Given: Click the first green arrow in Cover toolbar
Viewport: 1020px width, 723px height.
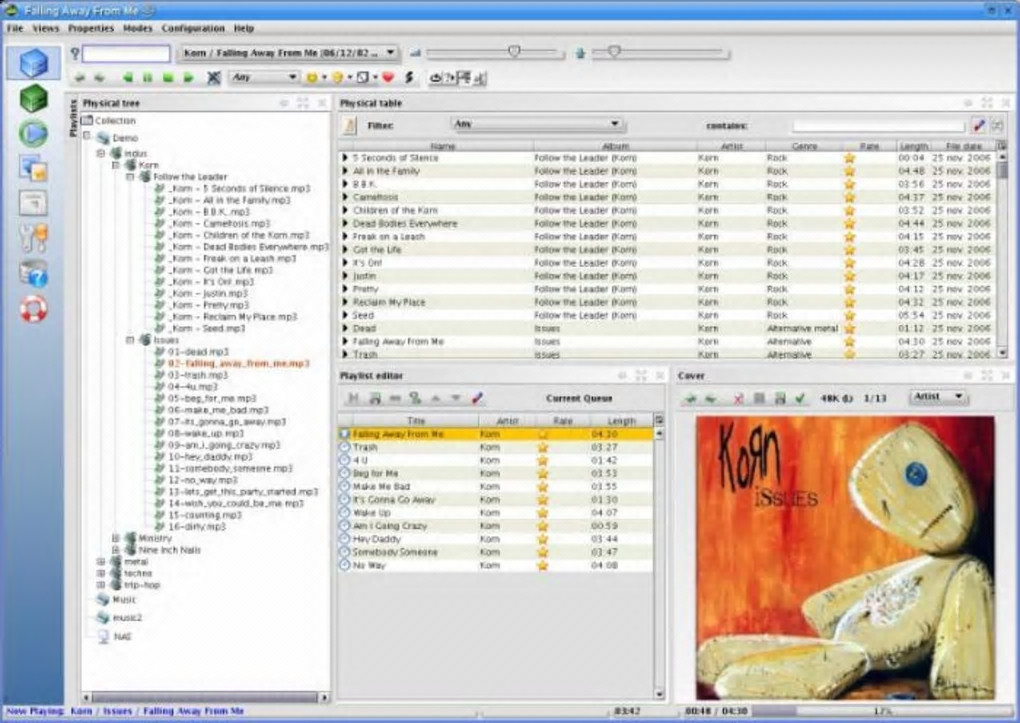Looking at the screenshot, I should 691,398.
